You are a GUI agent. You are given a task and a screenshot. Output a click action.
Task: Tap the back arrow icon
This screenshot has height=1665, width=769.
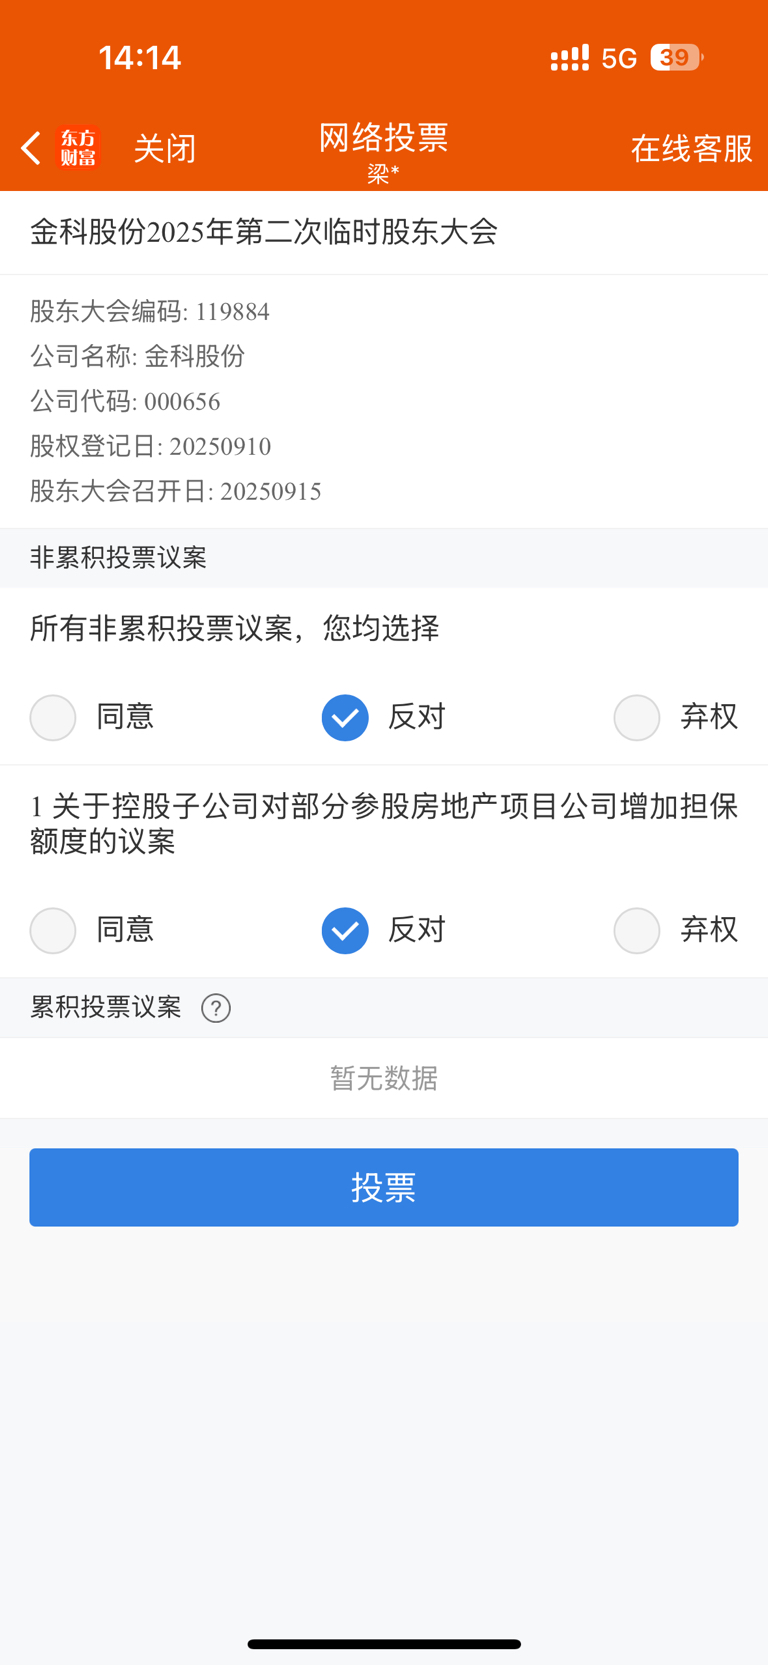coord(31,148)
